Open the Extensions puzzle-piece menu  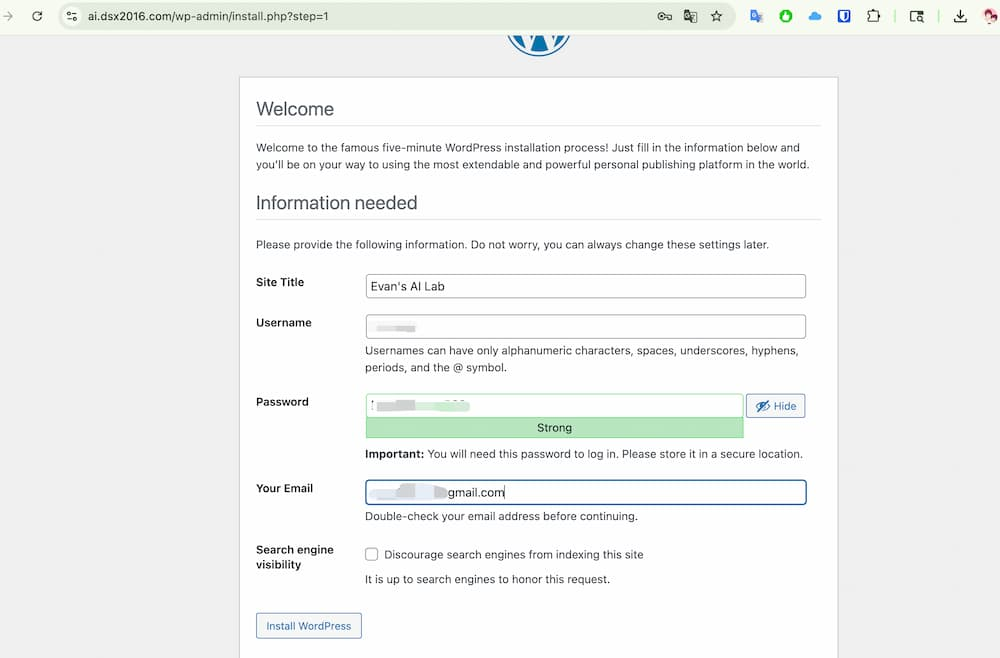pos(874,16)
